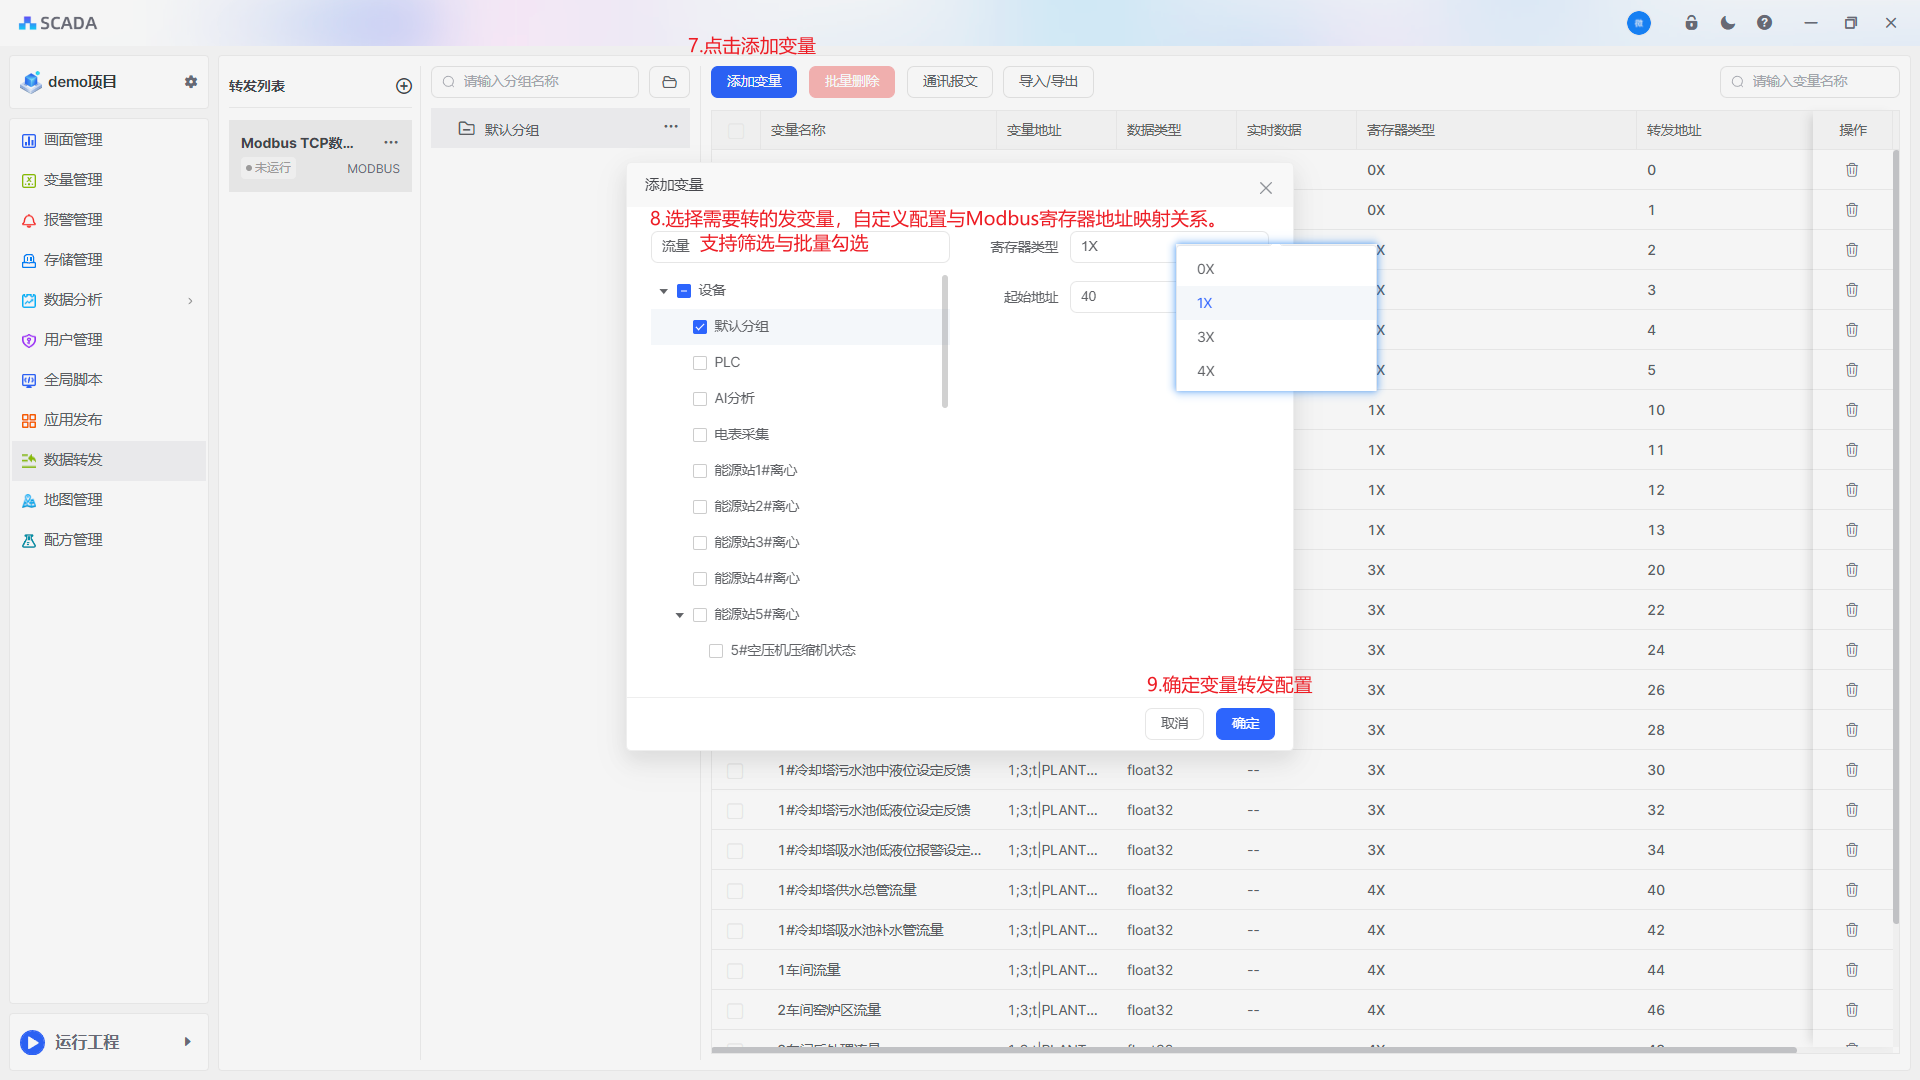1920x1080 pixels.
Task: Open help question mark icon
Action: click(1764, 23)
